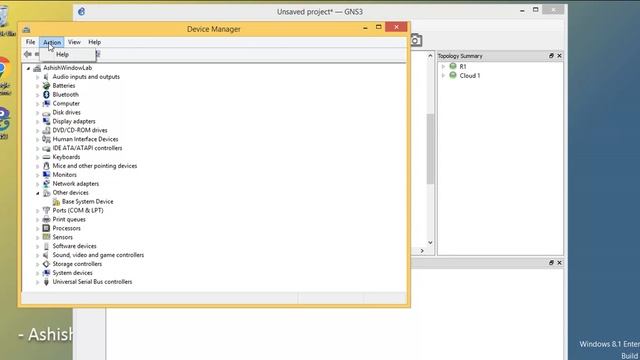640x360 pixels.
Task: Expand the Network adapters category
Action: pyautogui.click(x=38, y=184)
